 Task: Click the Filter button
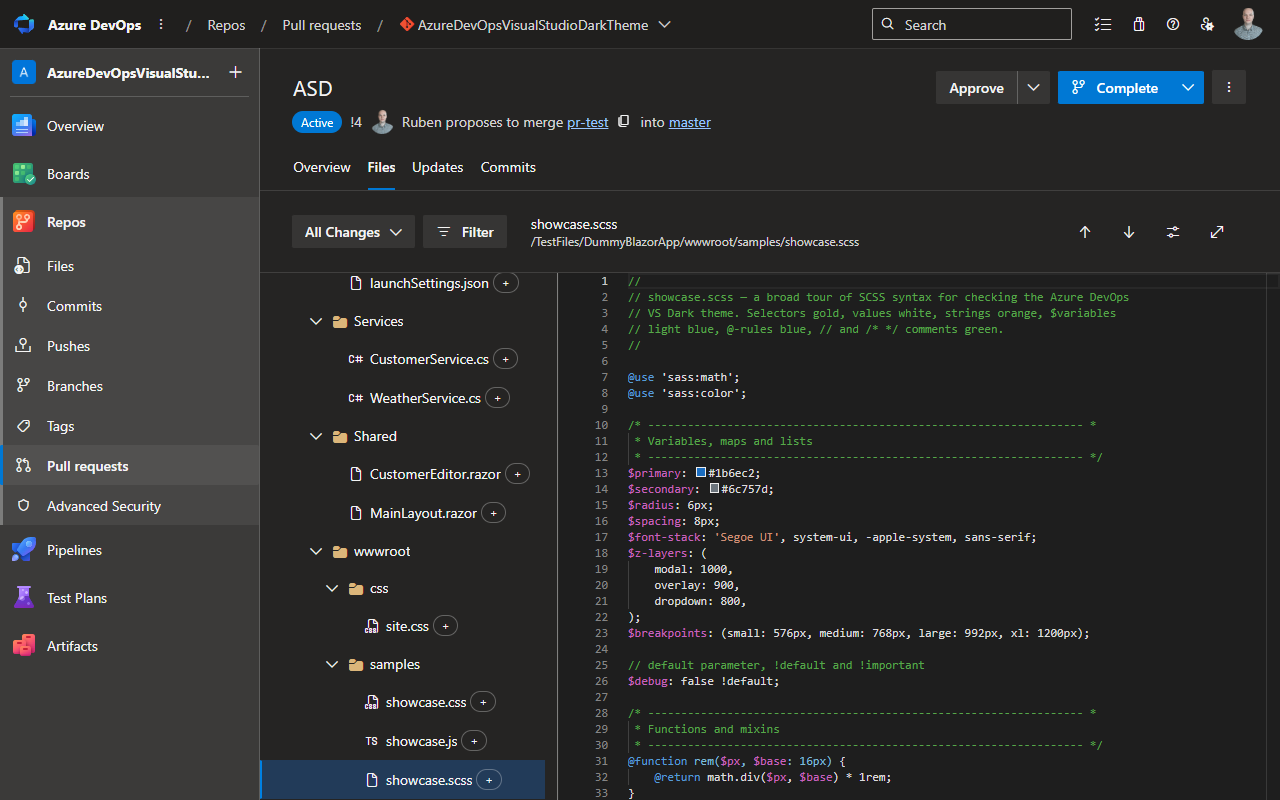[465, 232]
